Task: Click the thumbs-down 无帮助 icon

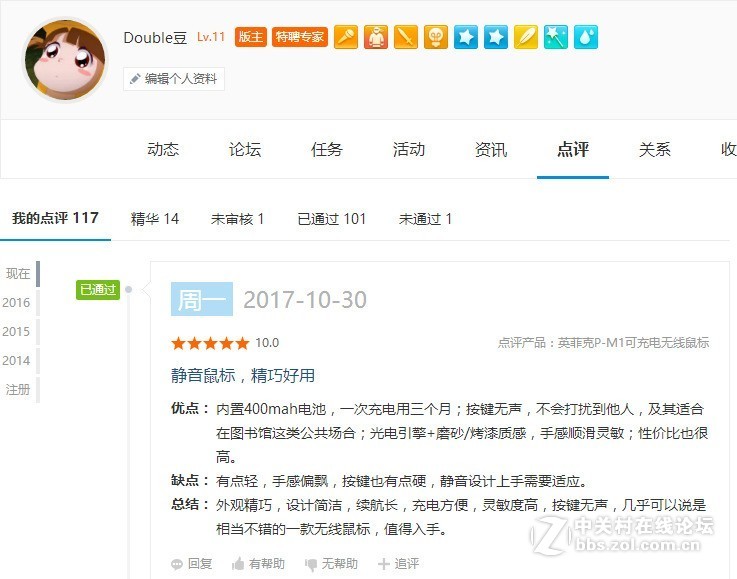Action: (x=311, y=564)
